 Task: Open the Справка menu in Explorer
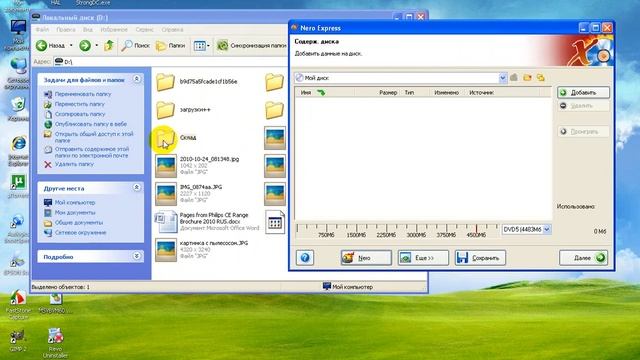(172, 29)
